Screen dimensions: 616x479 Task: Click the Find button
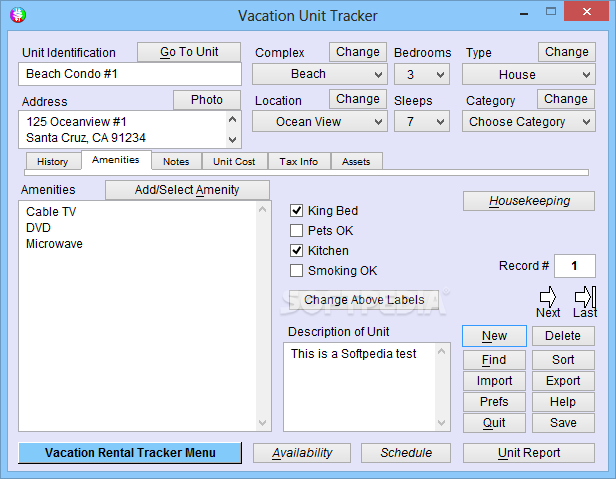494,360
